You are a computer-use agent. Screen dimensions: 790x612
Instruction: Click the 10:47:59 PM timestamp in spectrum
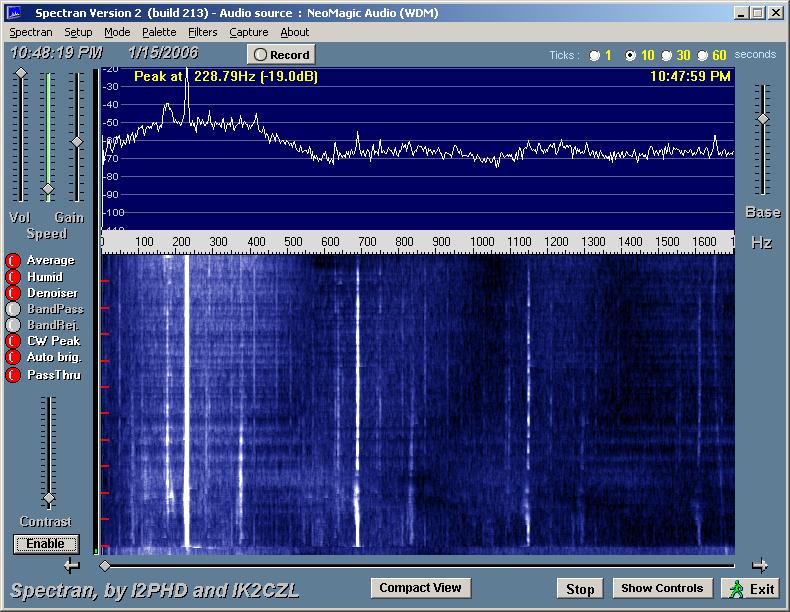pyautogui.click(x=690, y=77)
